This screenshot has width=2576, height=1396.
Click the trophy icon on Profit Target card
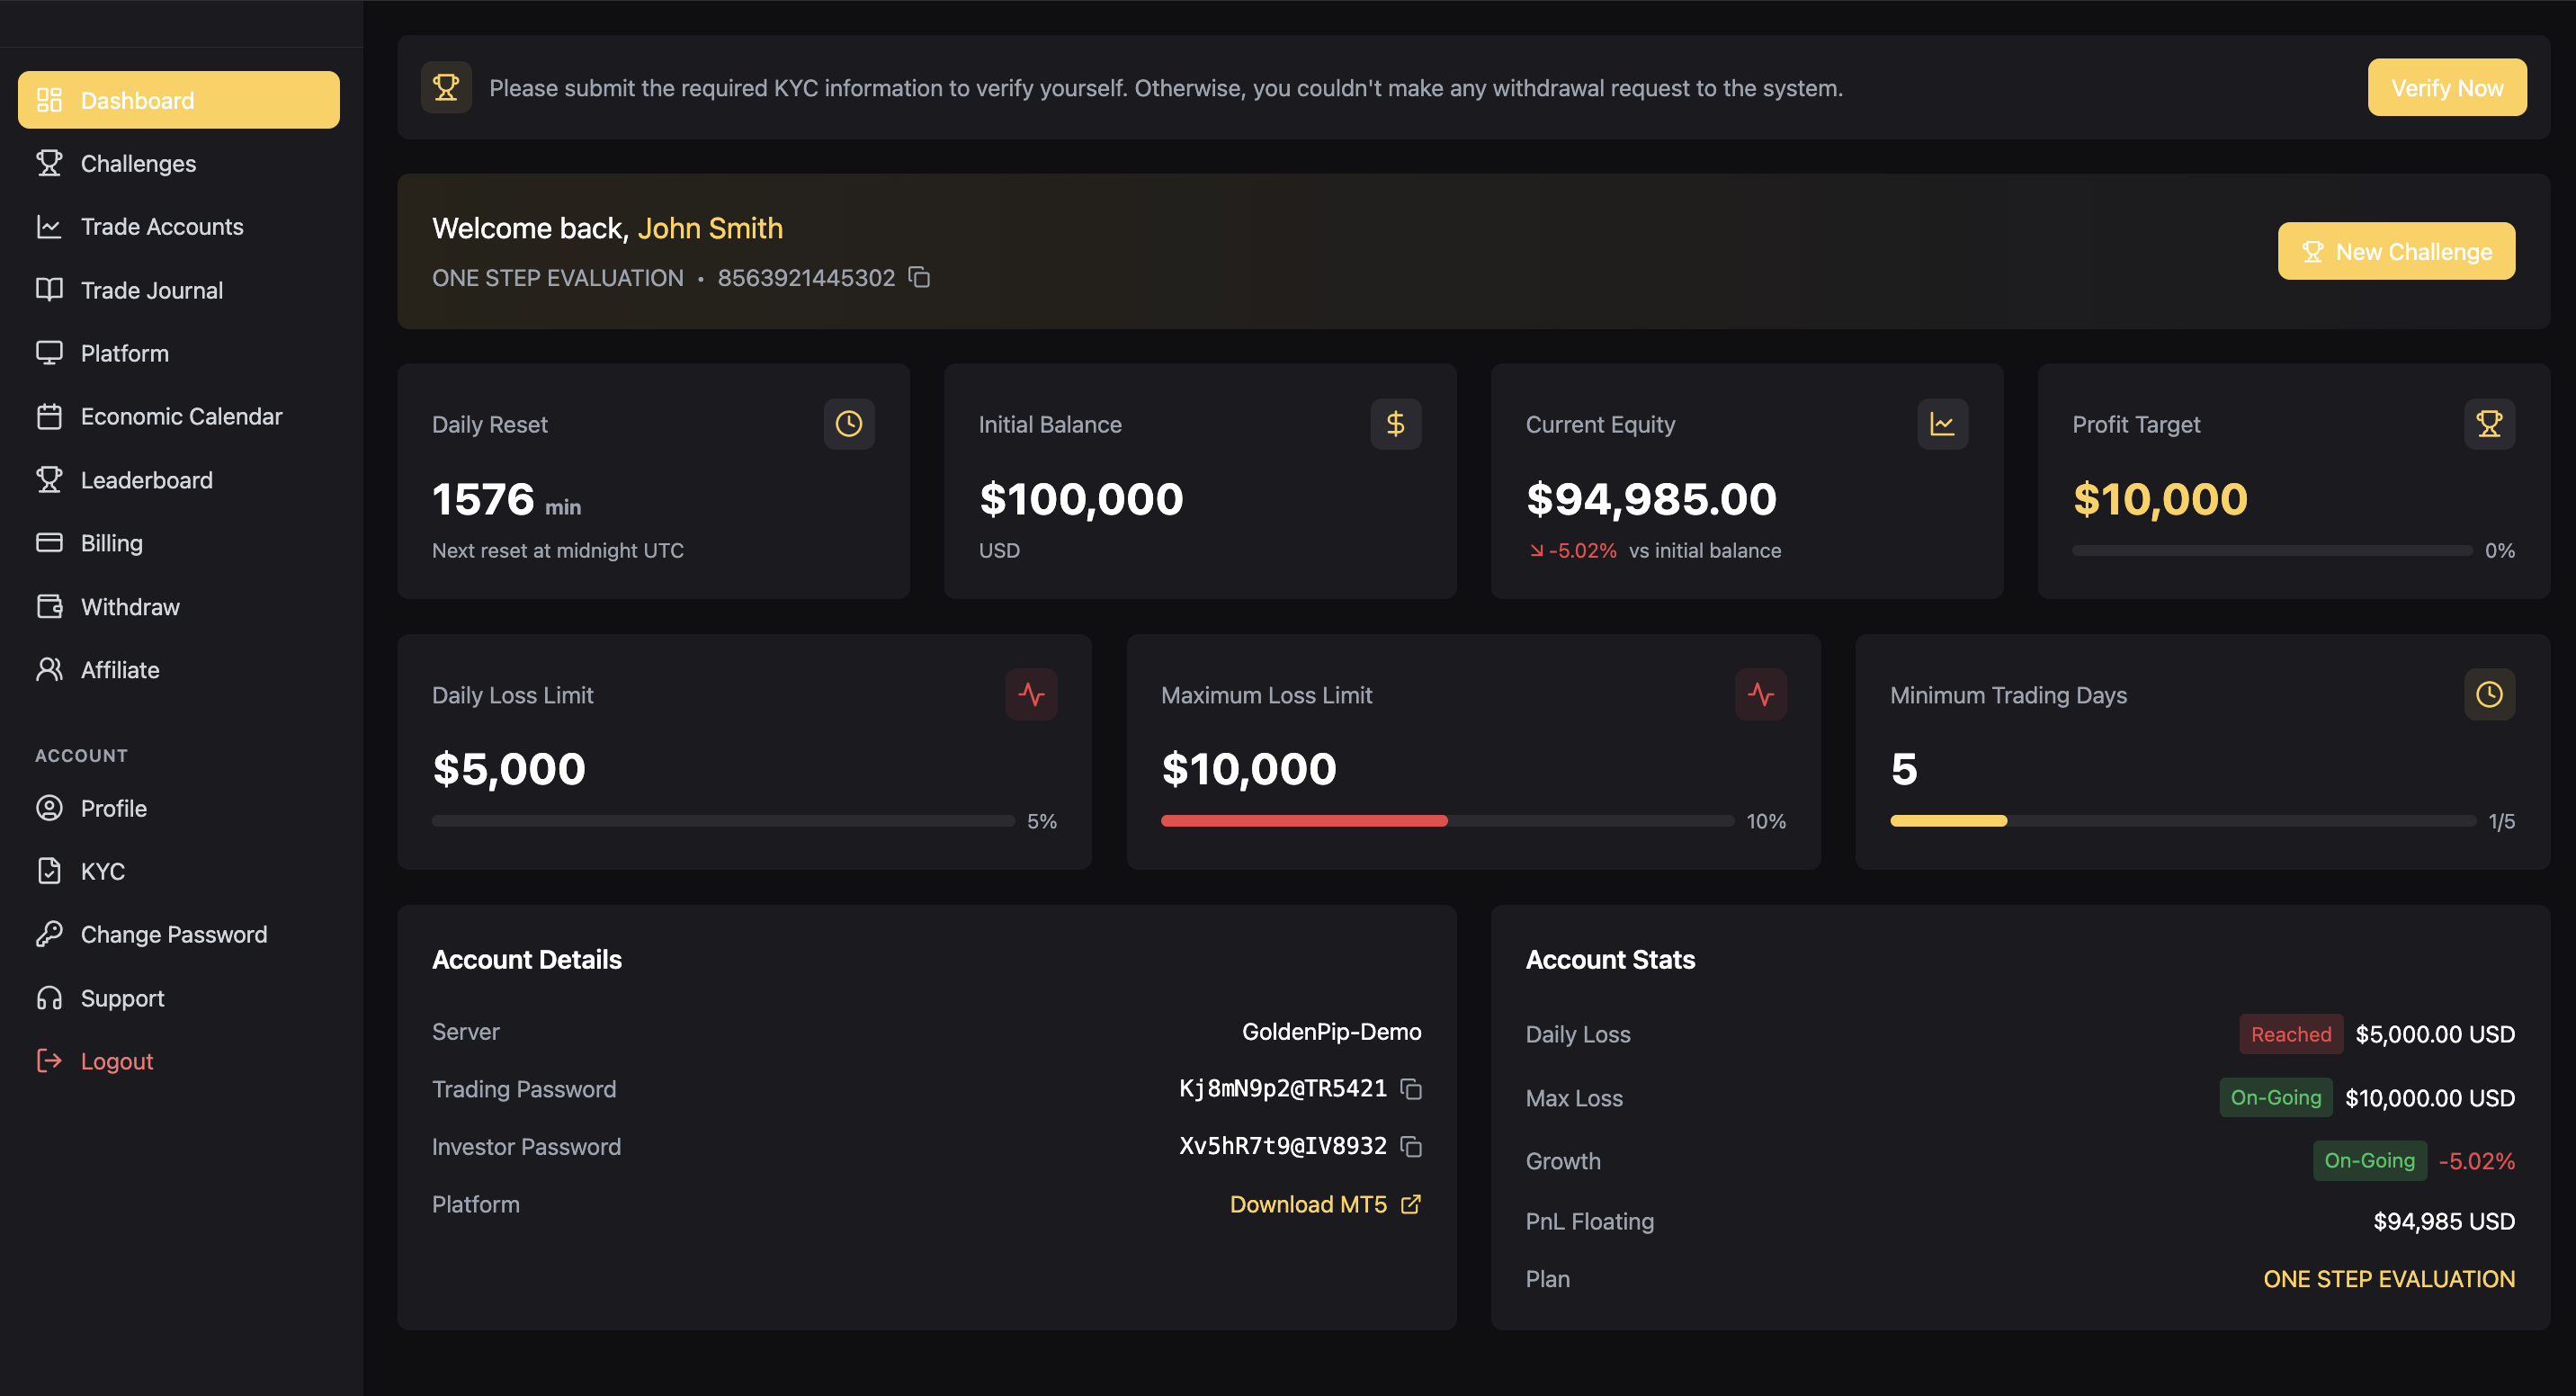click(2489, 423)
